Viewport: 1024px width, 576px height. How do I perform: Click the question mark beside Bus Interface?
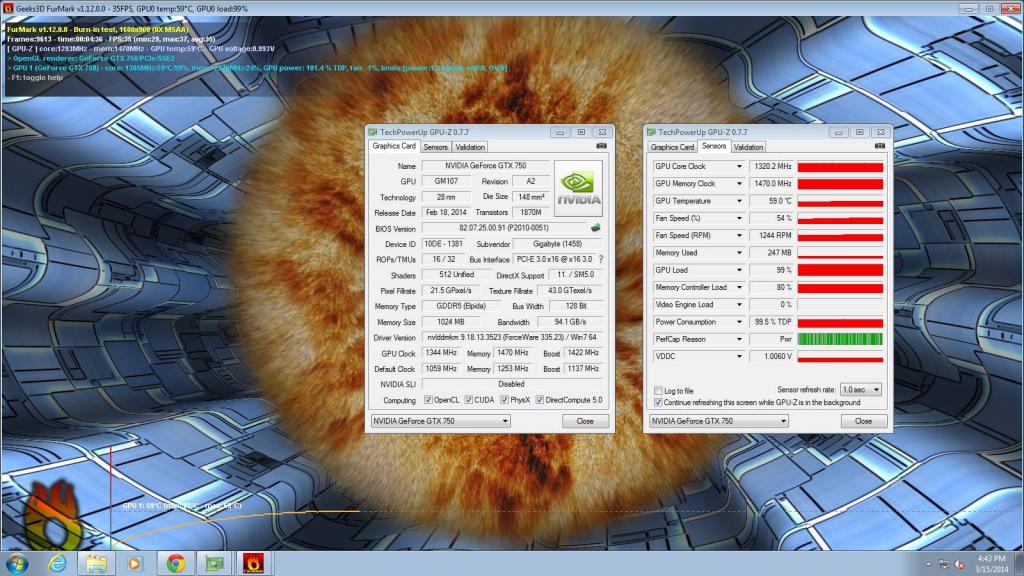pos(601,259)
